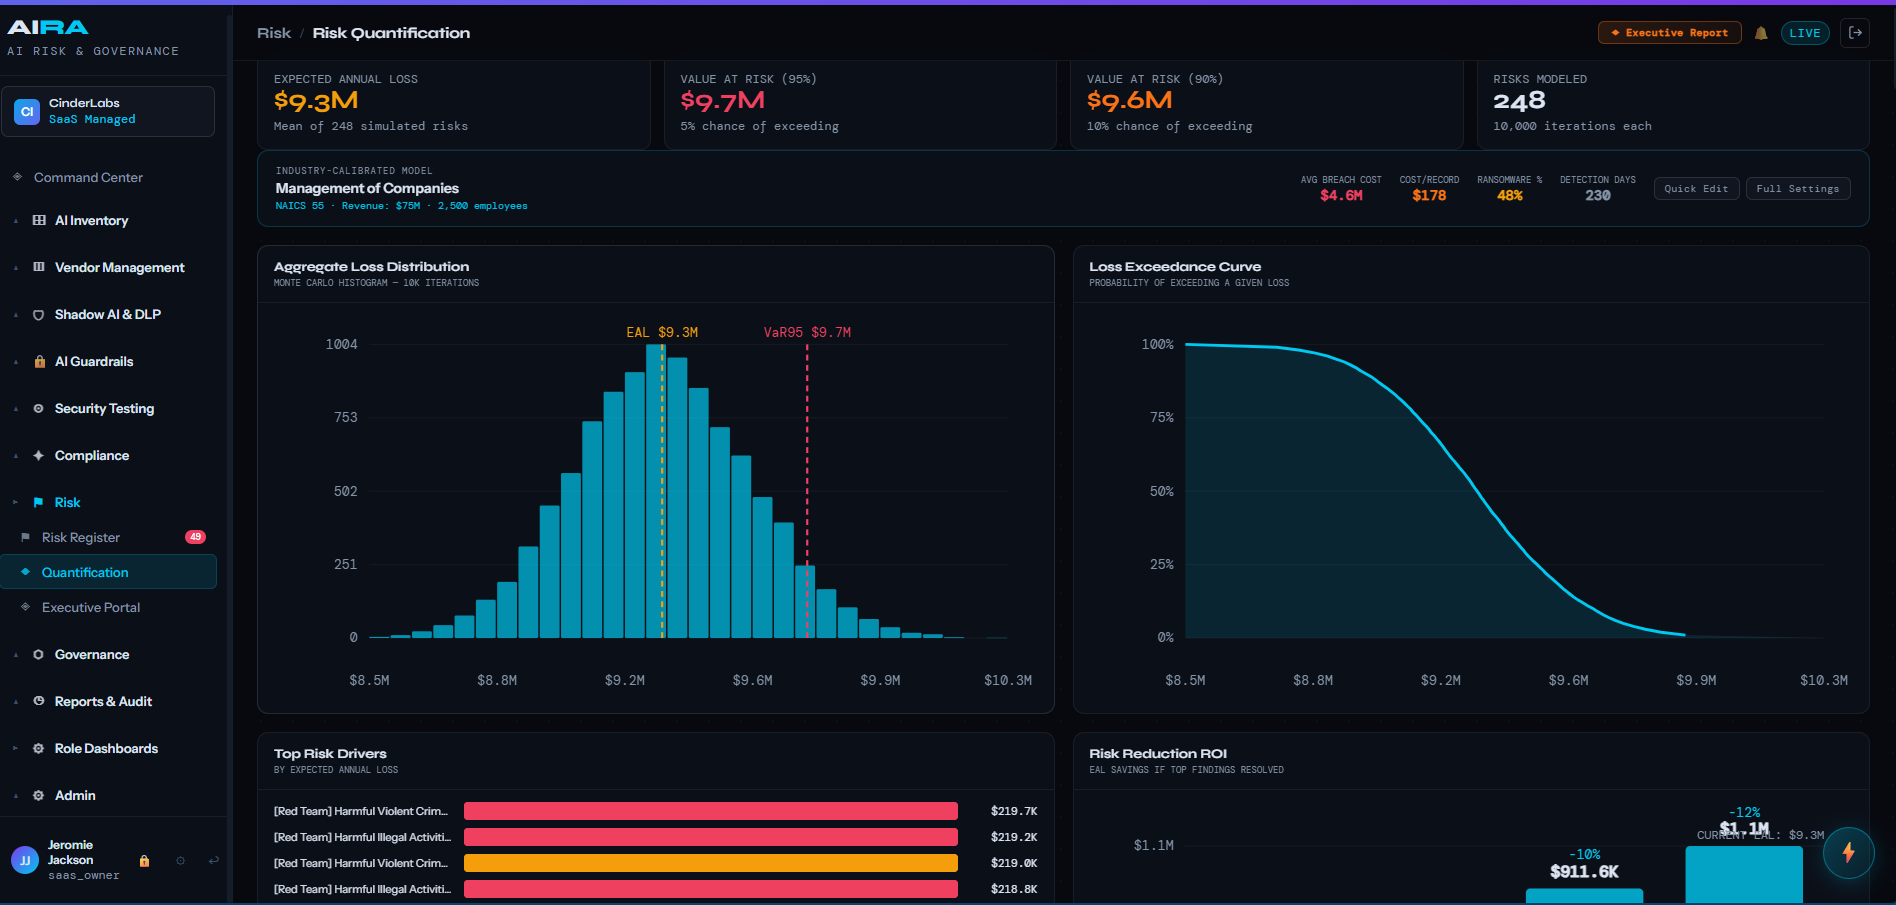Click the Governance hexagon icon

(x=39, y=654)
